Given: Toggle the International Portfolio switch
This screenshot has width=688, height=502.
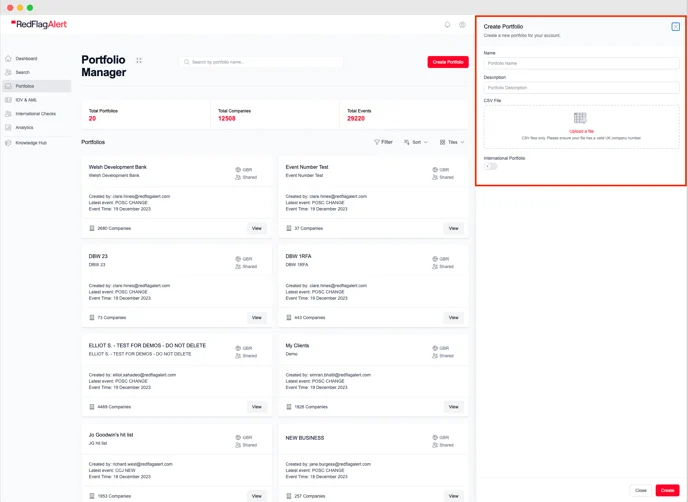Looking at the screenshot, I should click(x=490, y=166).
